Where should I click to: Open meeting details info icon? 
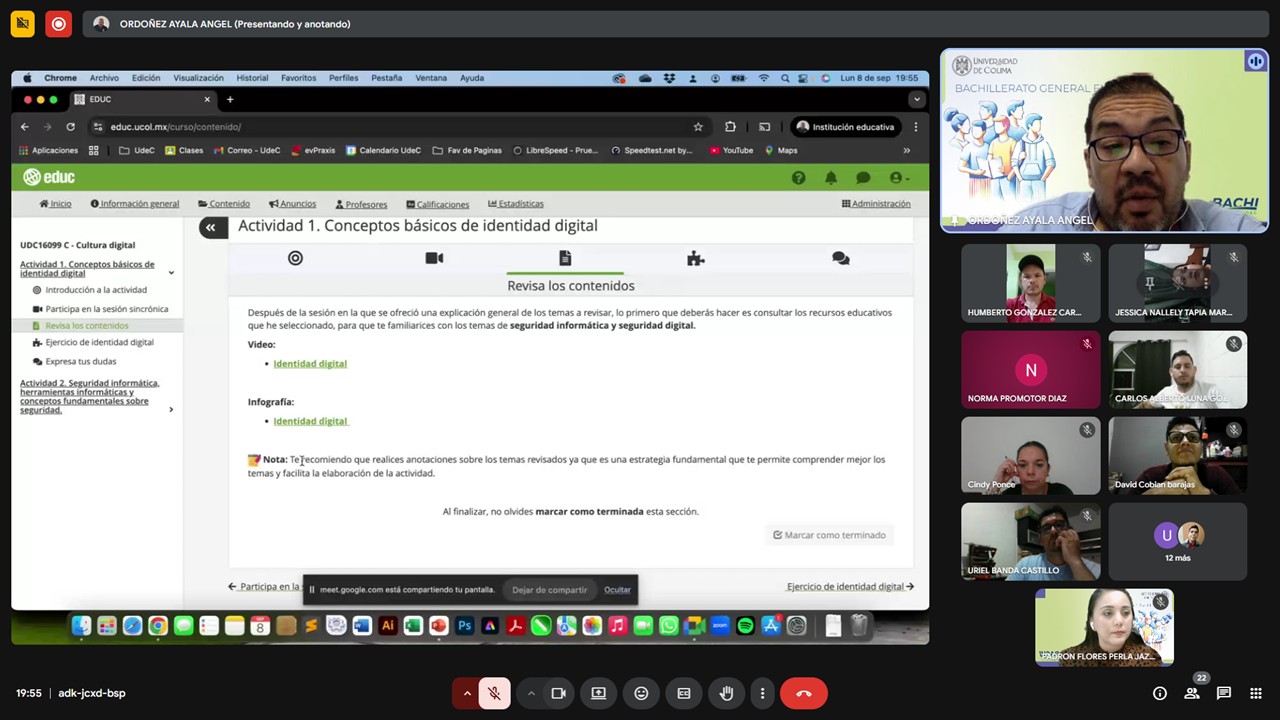pyautogui.click(x=1159, y=693)
